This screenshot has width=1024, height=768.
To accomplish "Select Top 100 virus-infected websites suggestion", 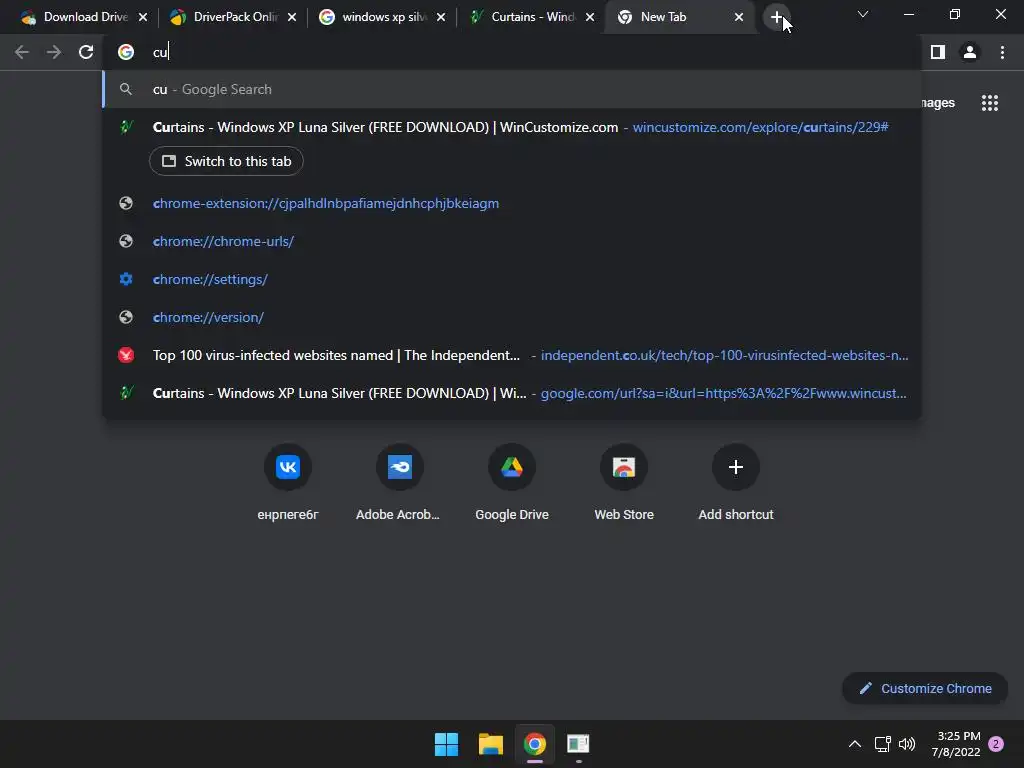I will pyautogui.click(x=512, y=355).
